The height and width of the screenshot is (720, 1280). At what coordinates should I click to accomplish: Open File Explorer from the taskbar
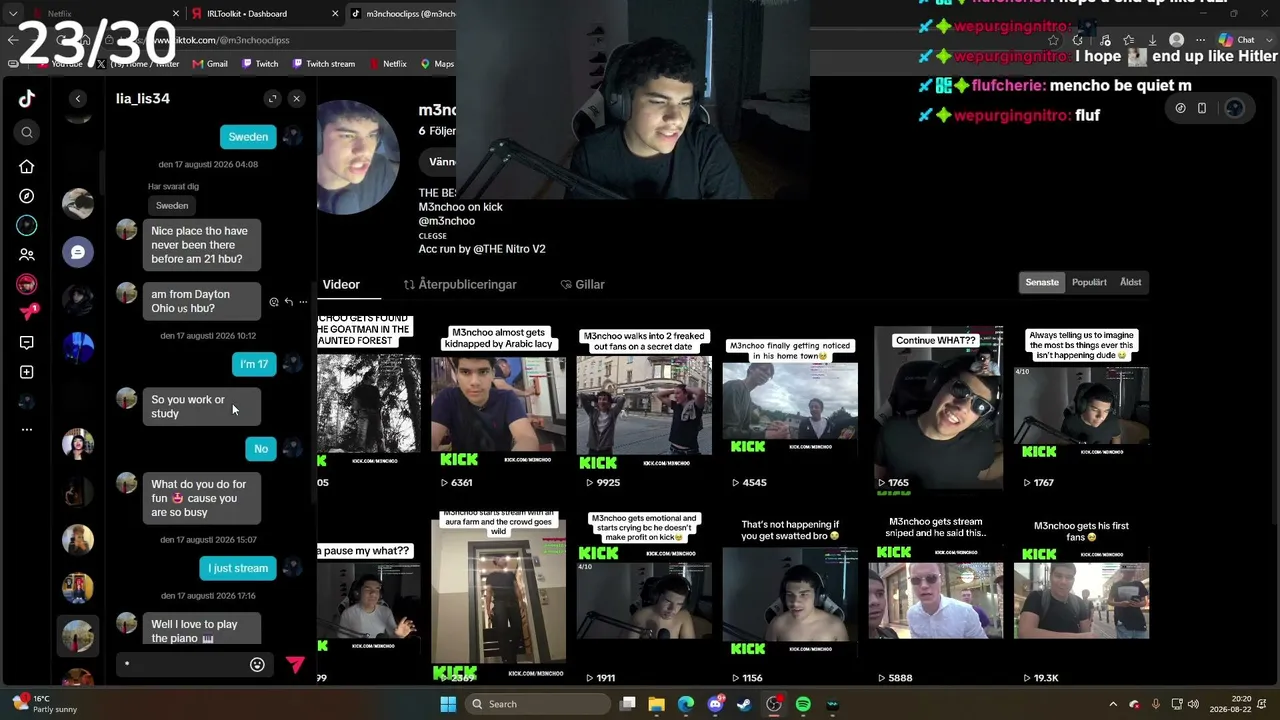tap(657, 704)
